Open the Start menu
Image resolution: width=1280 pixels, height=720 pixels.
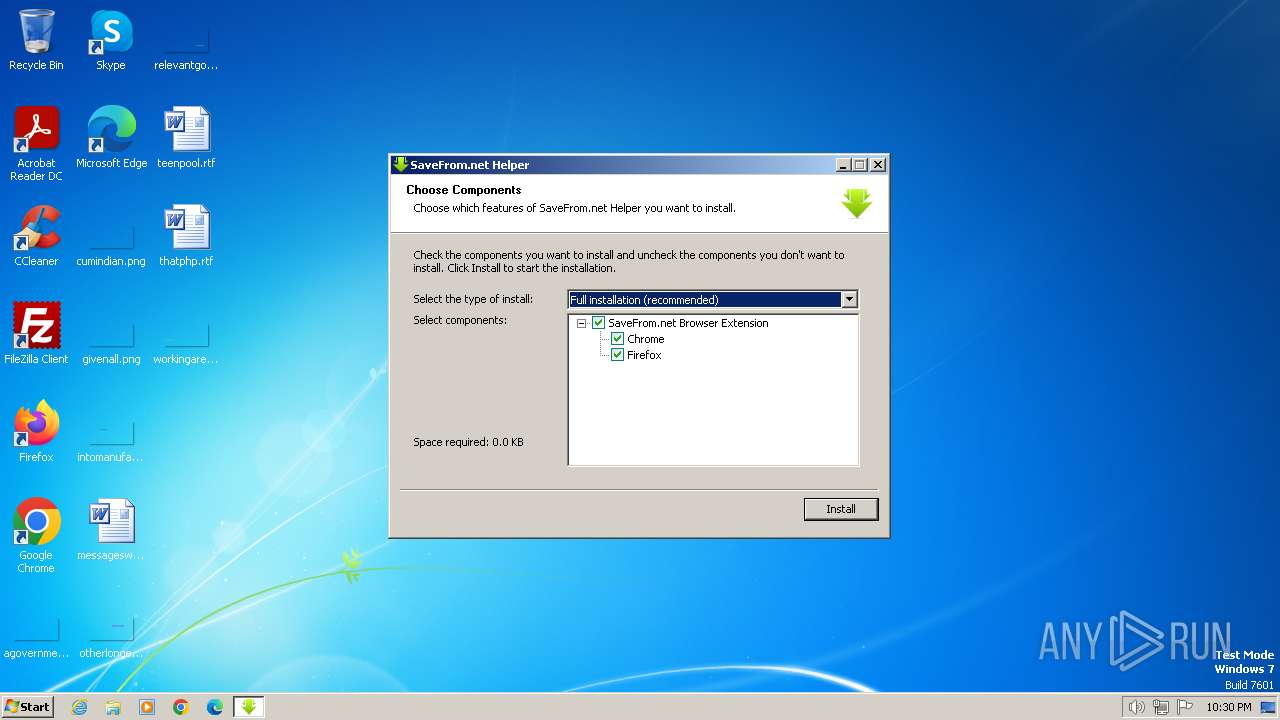click(x=28, y=707)
